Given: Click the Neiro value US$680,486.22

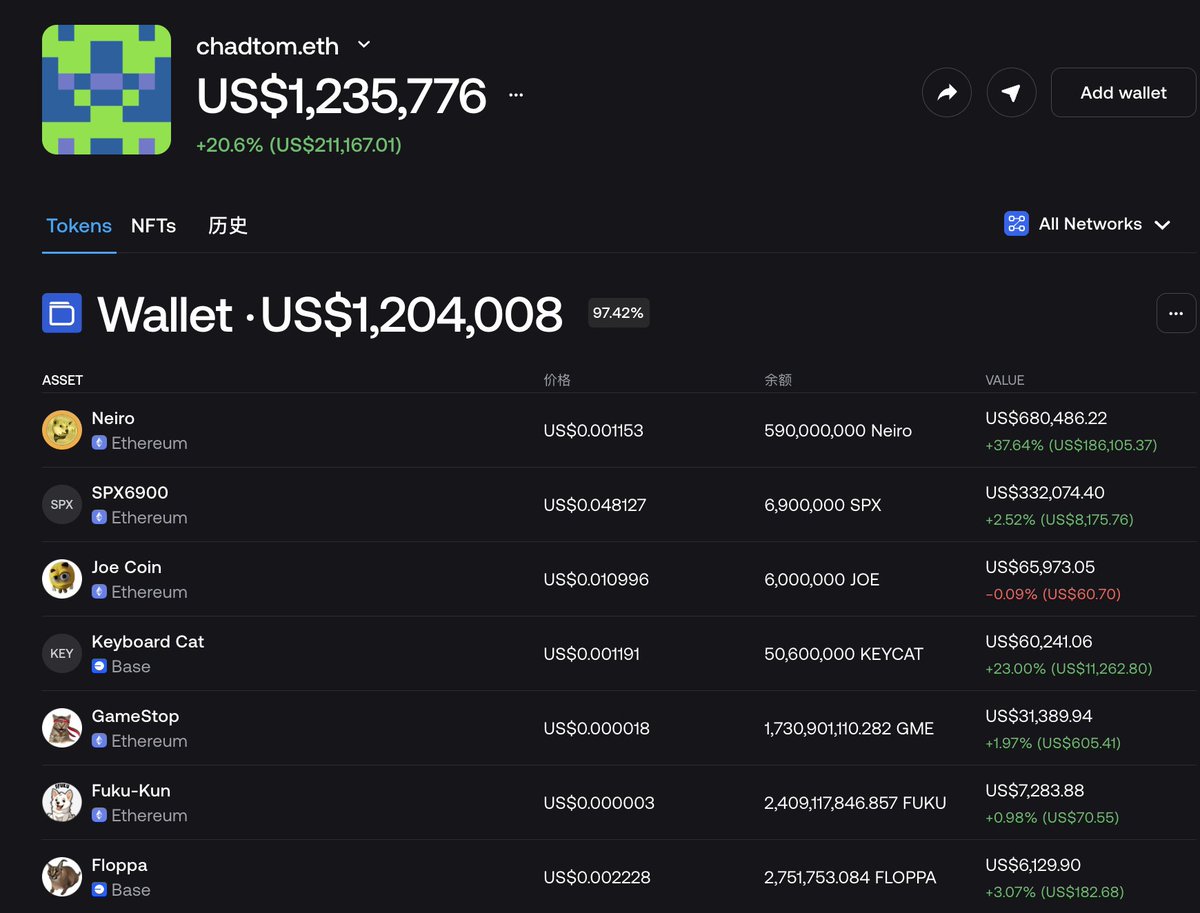Looking at the screenshot, I should pyautogui.click(x=1046, y=418).
